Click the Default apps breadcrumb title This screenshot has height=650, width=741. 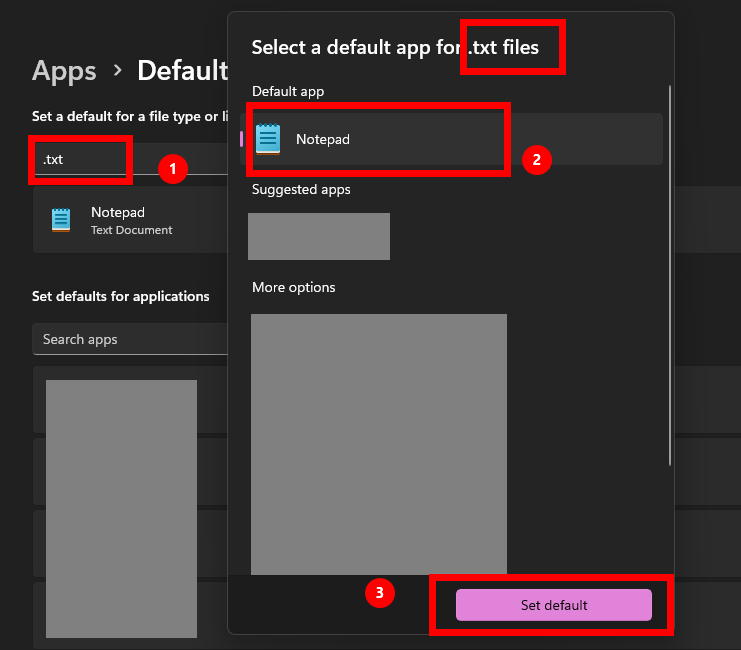coord(183,71)
